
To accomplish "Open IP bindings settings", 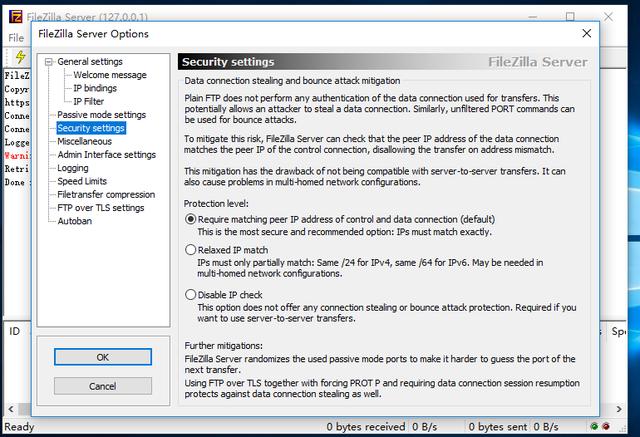I will [x=95, y=88].
